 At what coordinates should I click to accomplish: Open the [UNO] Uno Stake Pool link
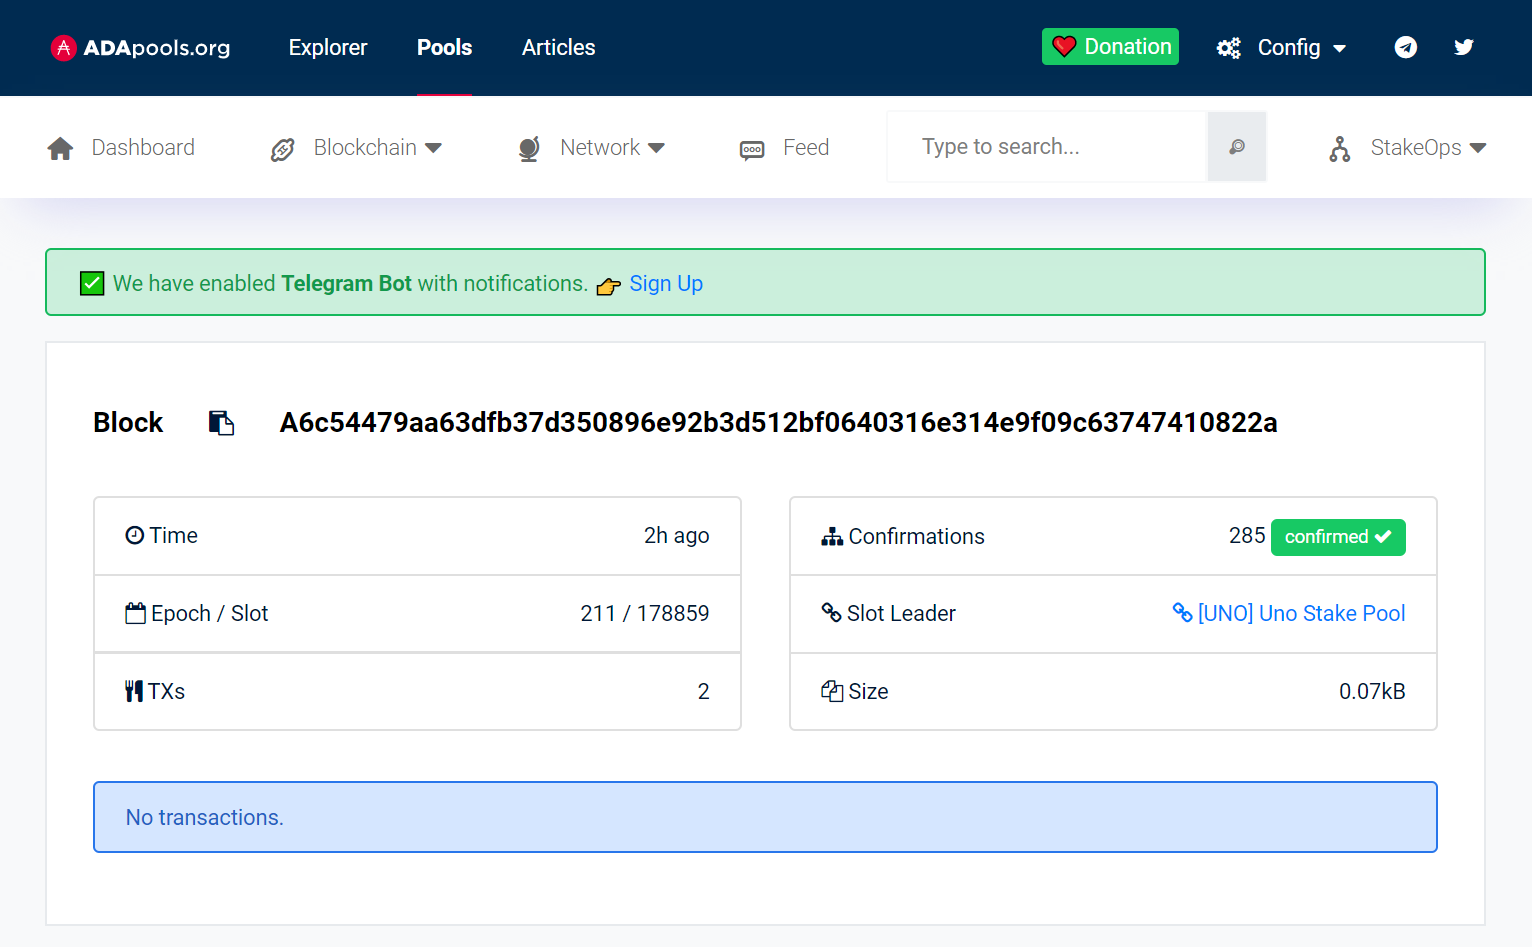(1300, 613)
